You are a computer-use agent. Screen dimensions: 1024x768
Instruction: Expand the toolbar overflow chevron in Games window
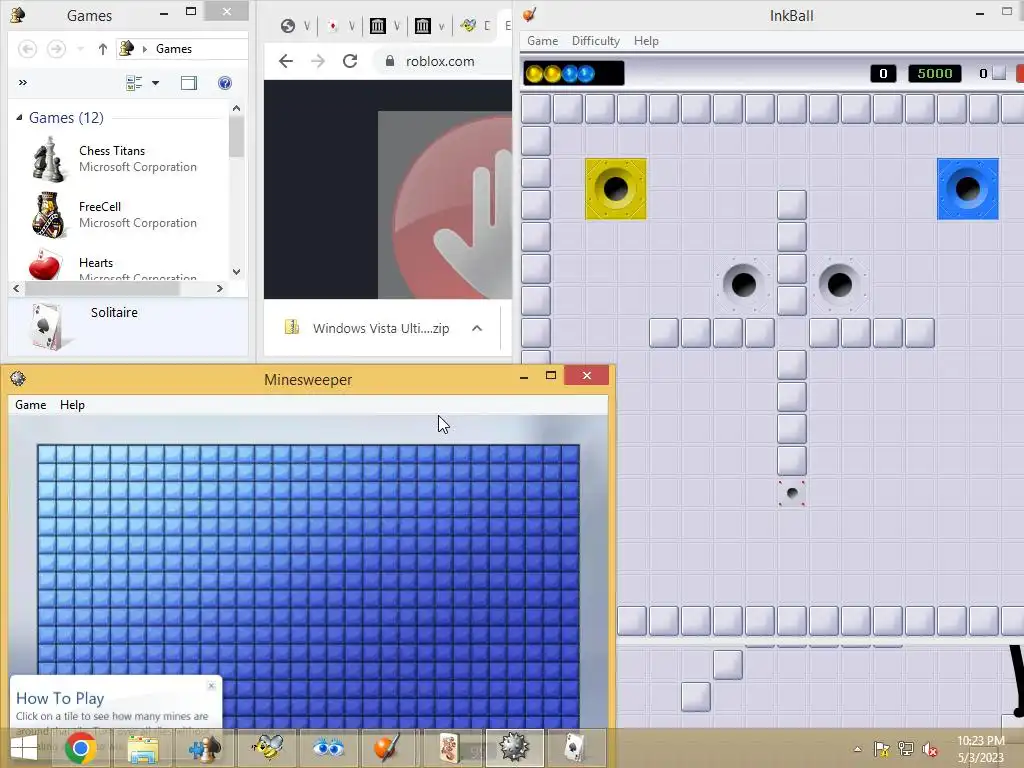23,82
